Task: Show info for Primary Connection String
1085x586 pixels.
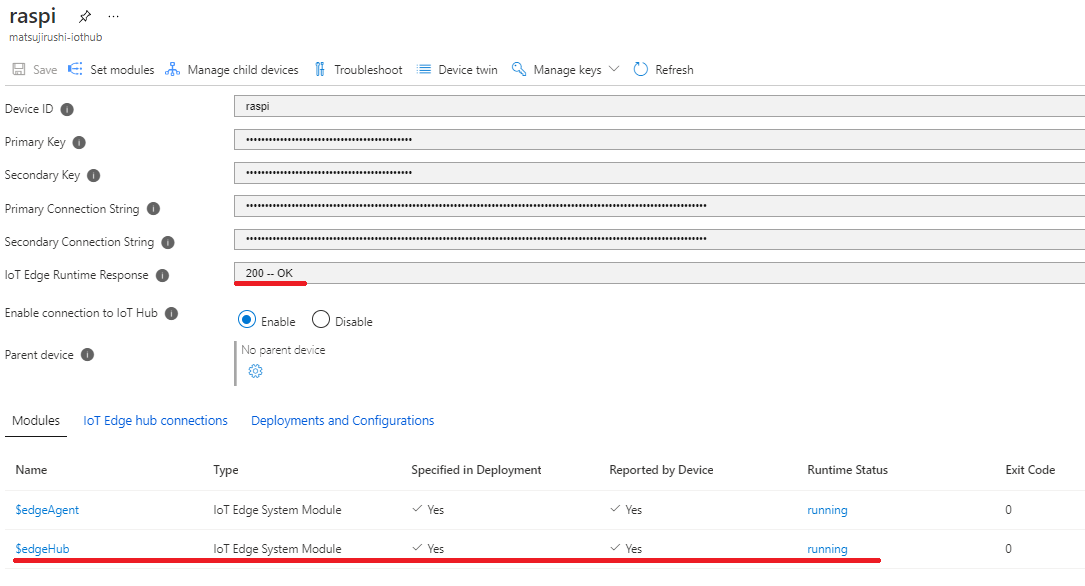Action: click(154, 209)
